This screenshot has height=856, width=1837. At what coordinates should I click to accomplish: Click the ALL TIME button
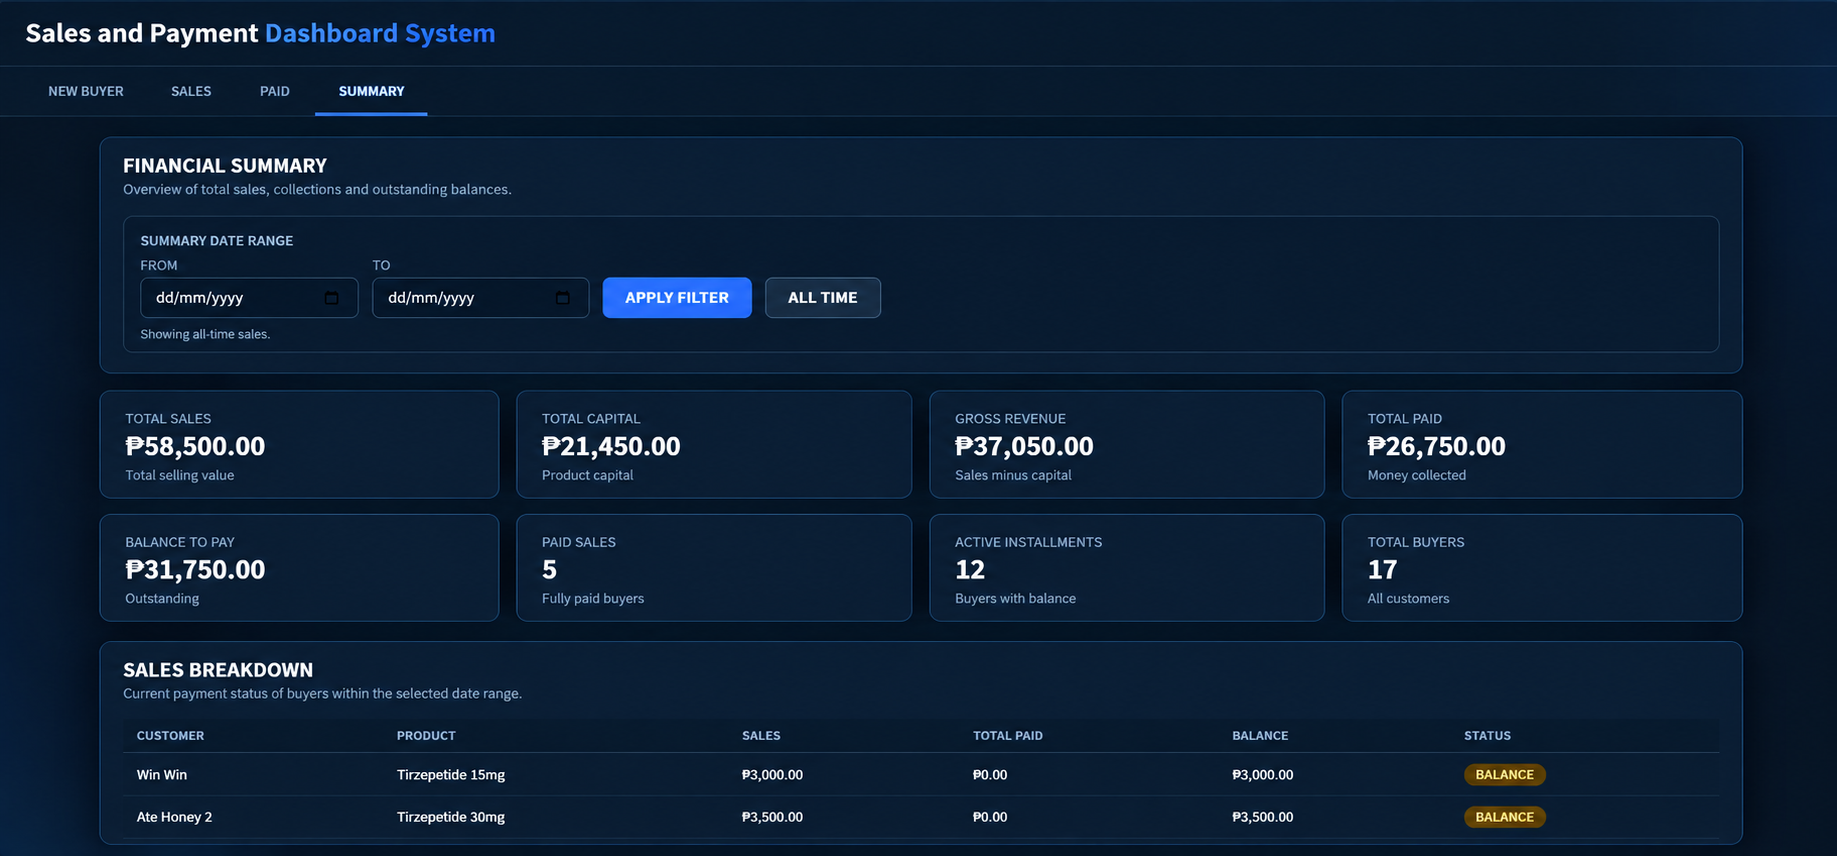tap(823, 298)
